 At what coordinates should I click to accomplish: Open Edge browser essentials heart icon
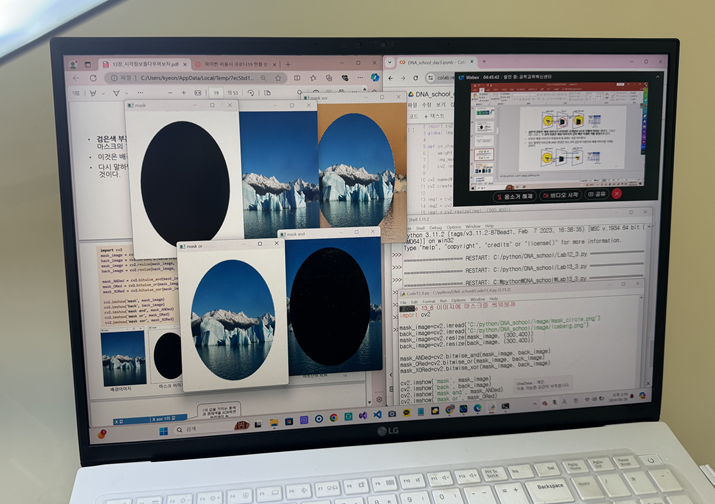point(345,78)
